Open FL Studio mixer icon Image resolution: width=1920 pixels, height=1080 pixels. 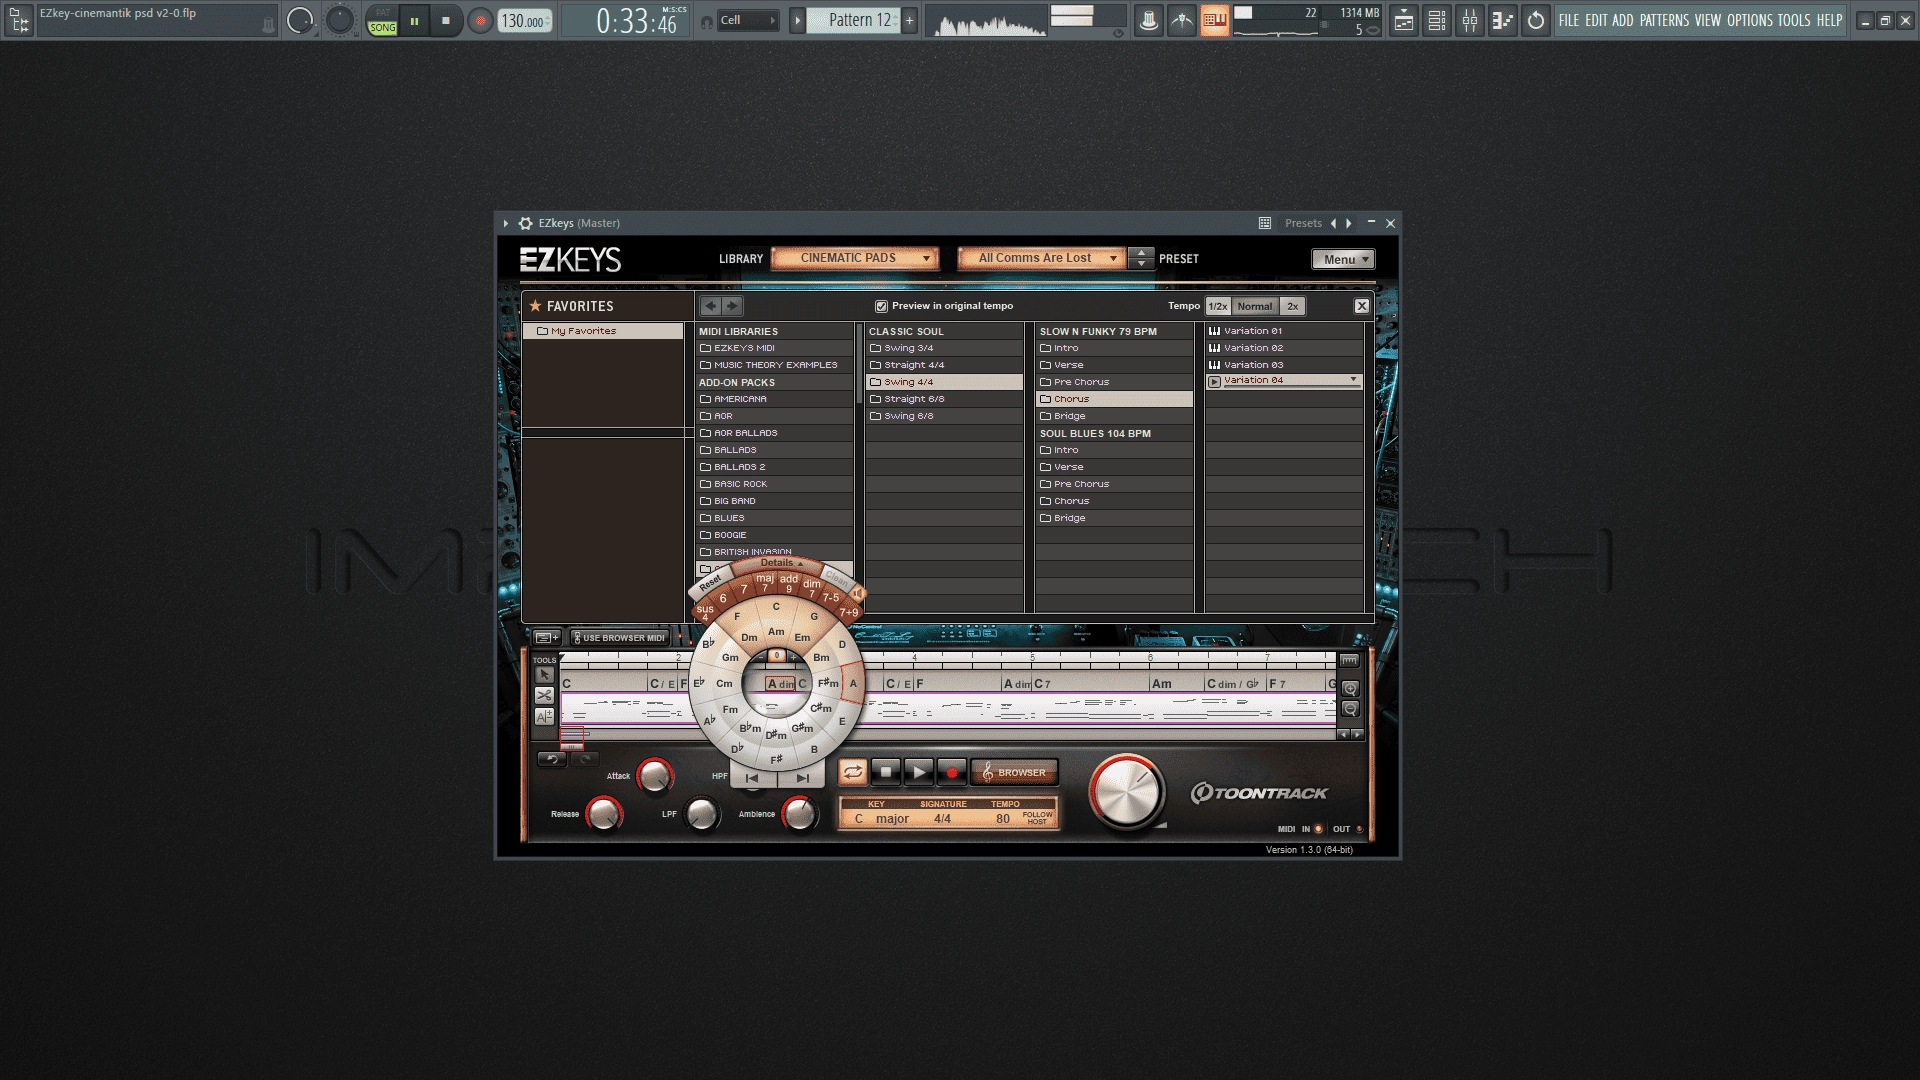1470,20
